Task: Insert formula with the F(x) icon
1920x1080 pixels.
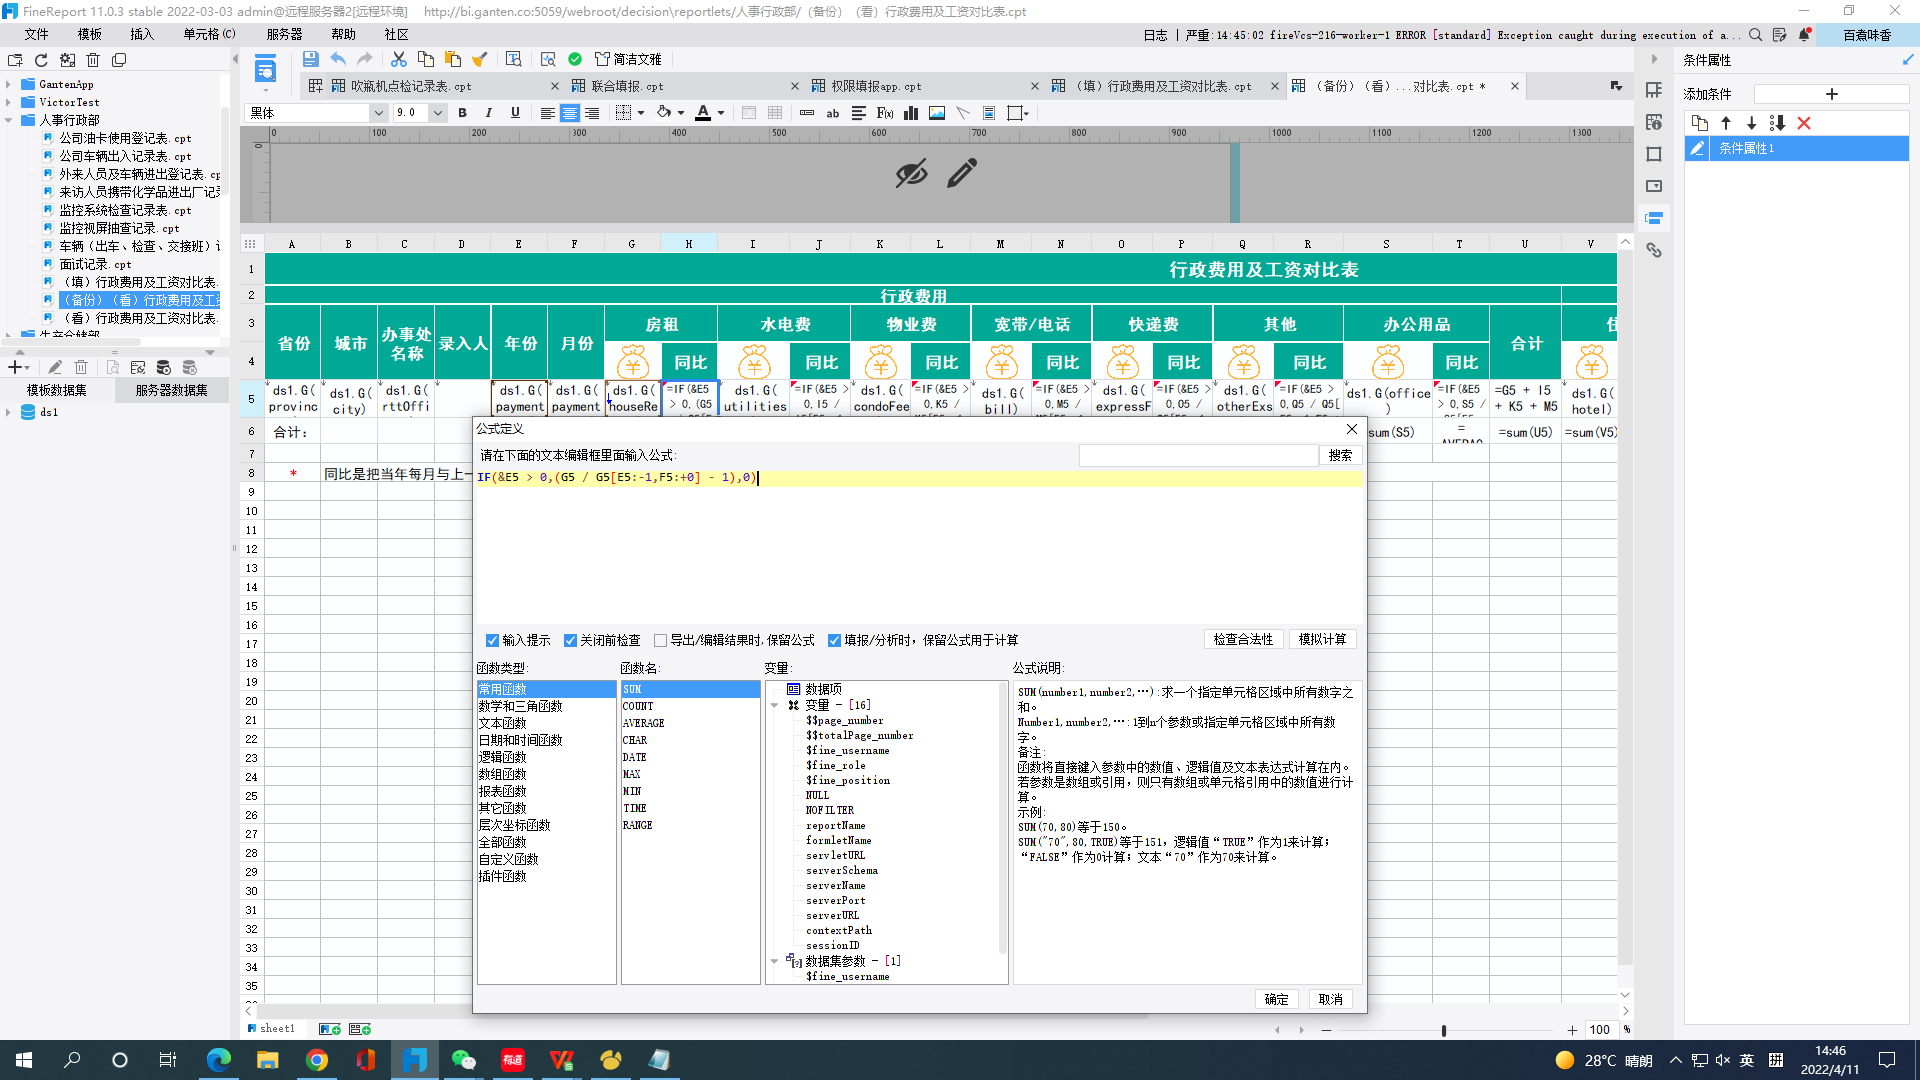Action: click(x=884, y=113)
